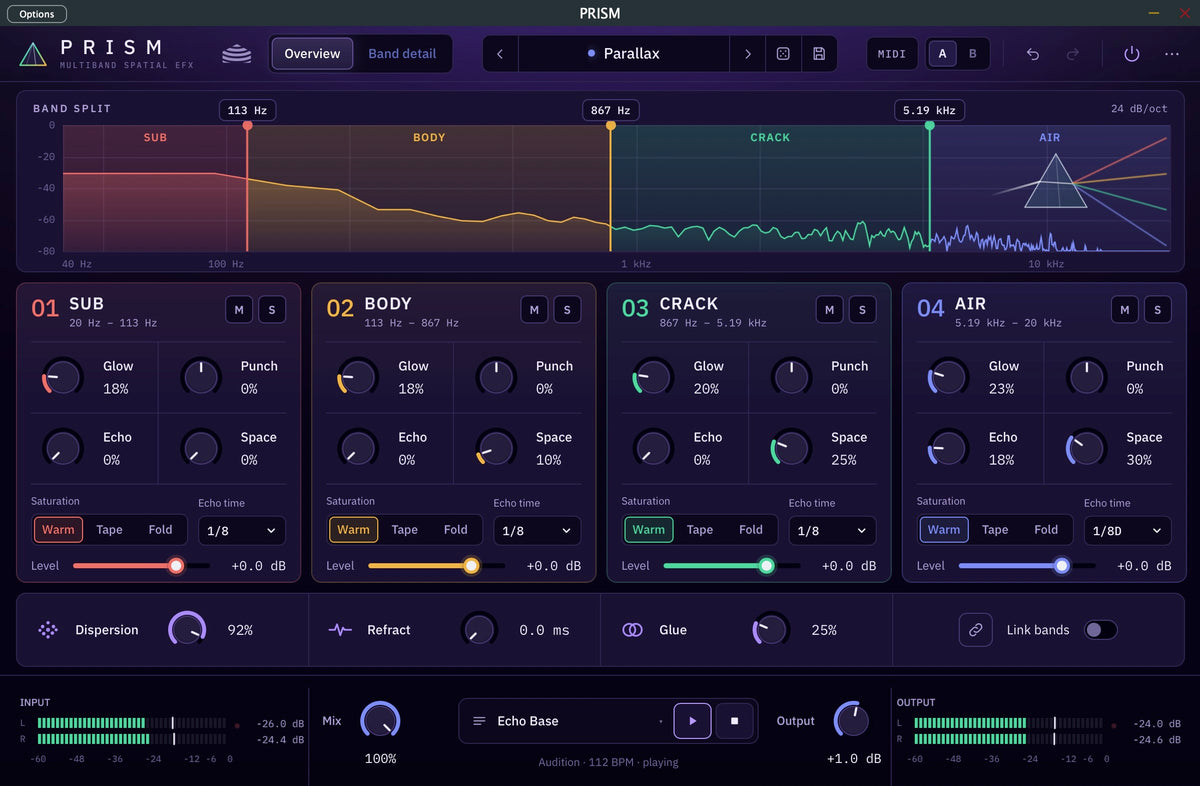The width and height of the screenshot is (1200, 786).
Task: Select the A comparison slot
Action: pos(942,54)
